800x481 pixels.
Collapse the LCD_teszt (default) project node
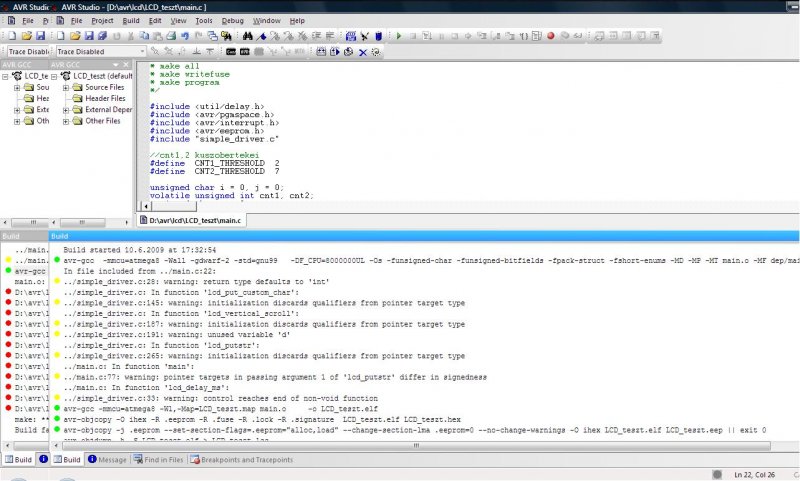pos(54,77)
